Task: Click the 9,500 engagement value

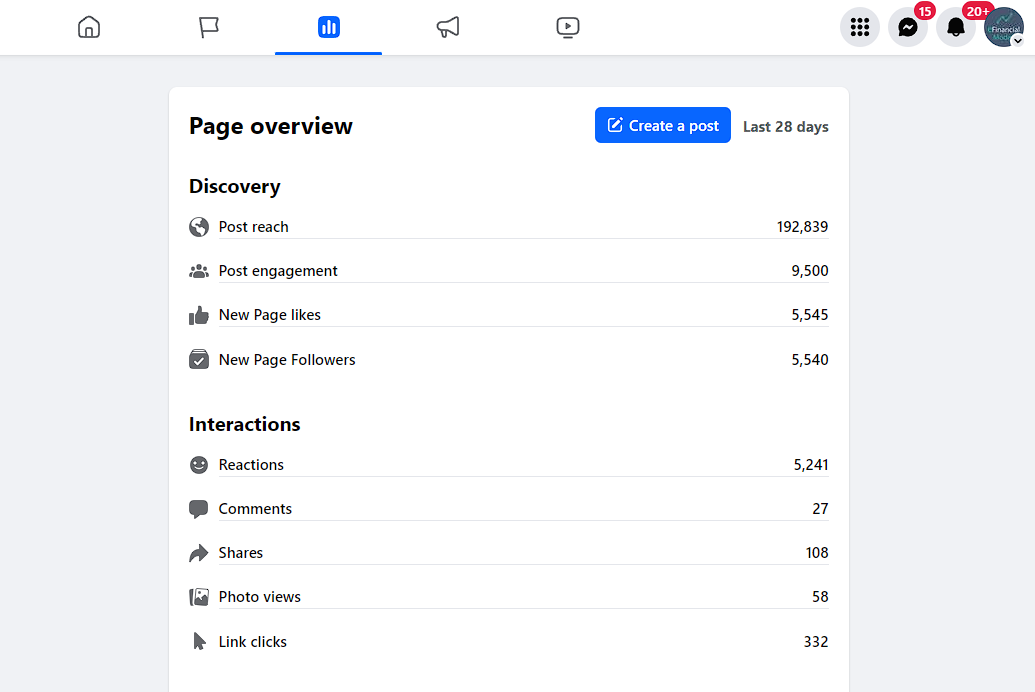Action: [809, 271]
